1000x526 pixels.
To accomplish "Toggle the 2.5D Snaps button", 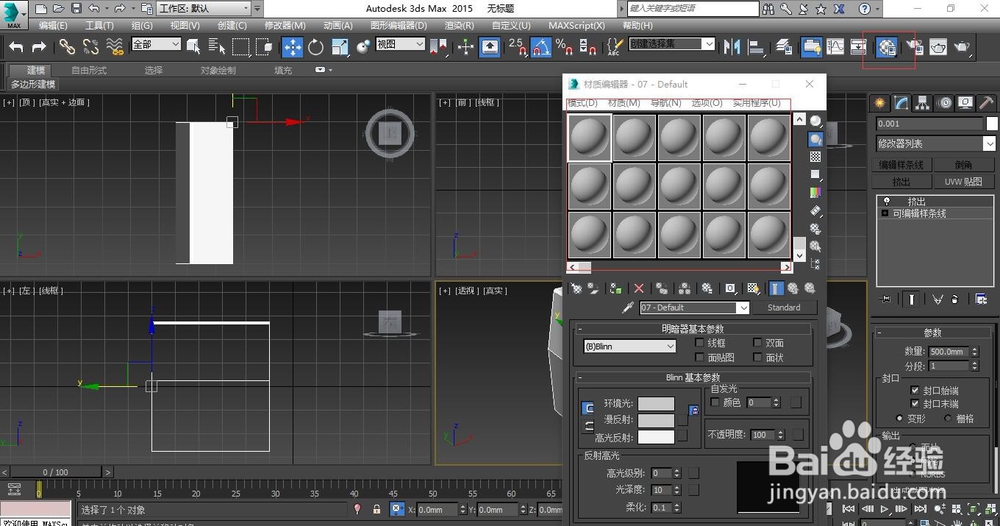I will point(518,47).
